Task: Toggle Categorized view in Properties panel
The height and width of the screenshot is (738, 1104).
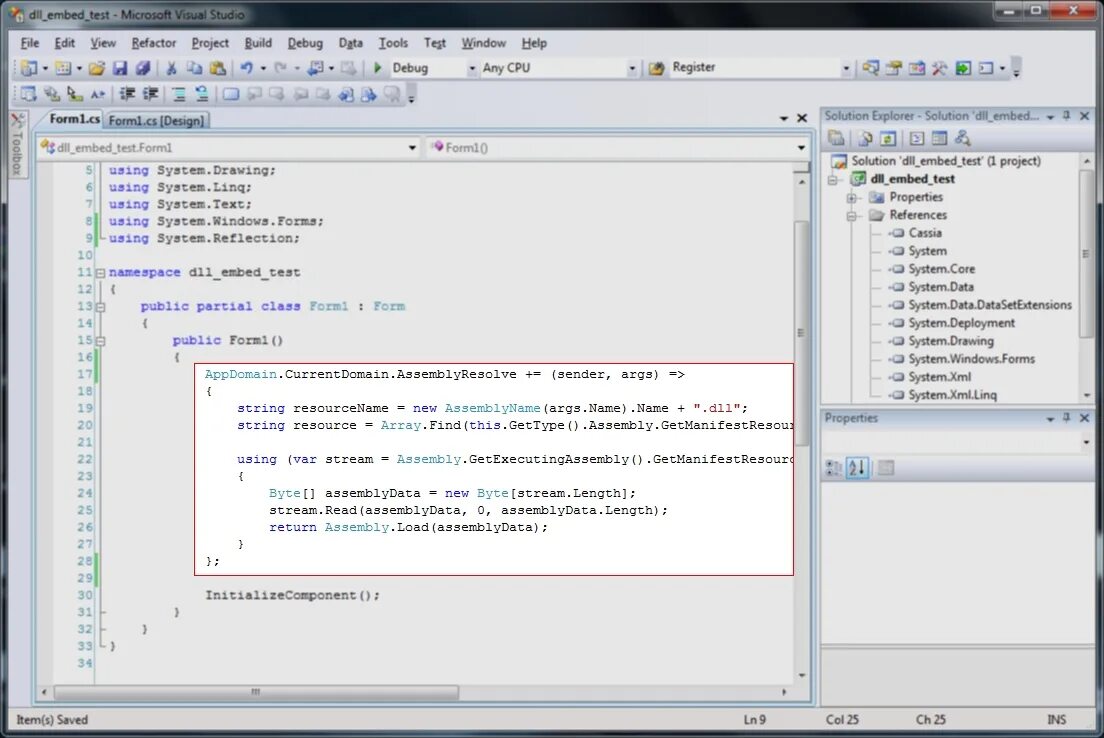Action: click(x=833, y=468)
